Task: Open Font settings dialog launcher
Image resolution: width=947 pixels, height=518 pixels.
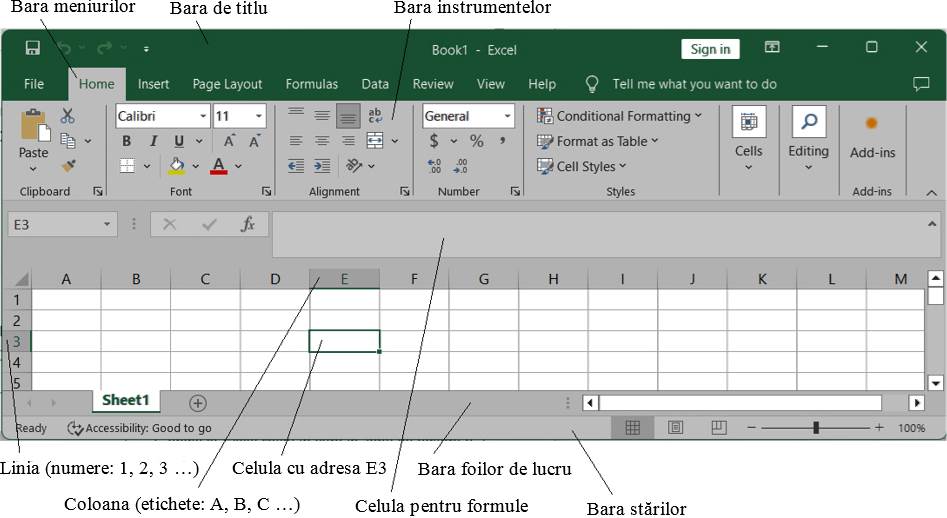Action: (x=266, y=191)
